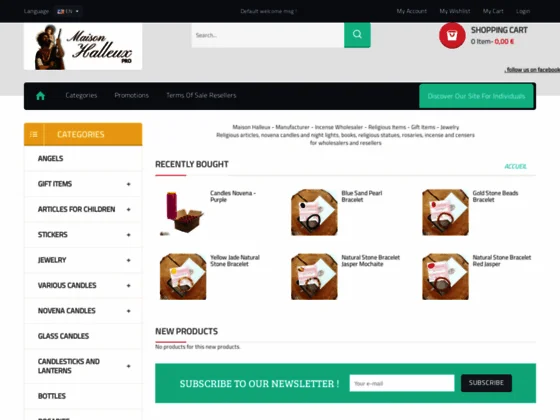Click the magnifier search button
Image resolution: width=560 pixels, height=420 pixels.
click(x=357, y=35)
